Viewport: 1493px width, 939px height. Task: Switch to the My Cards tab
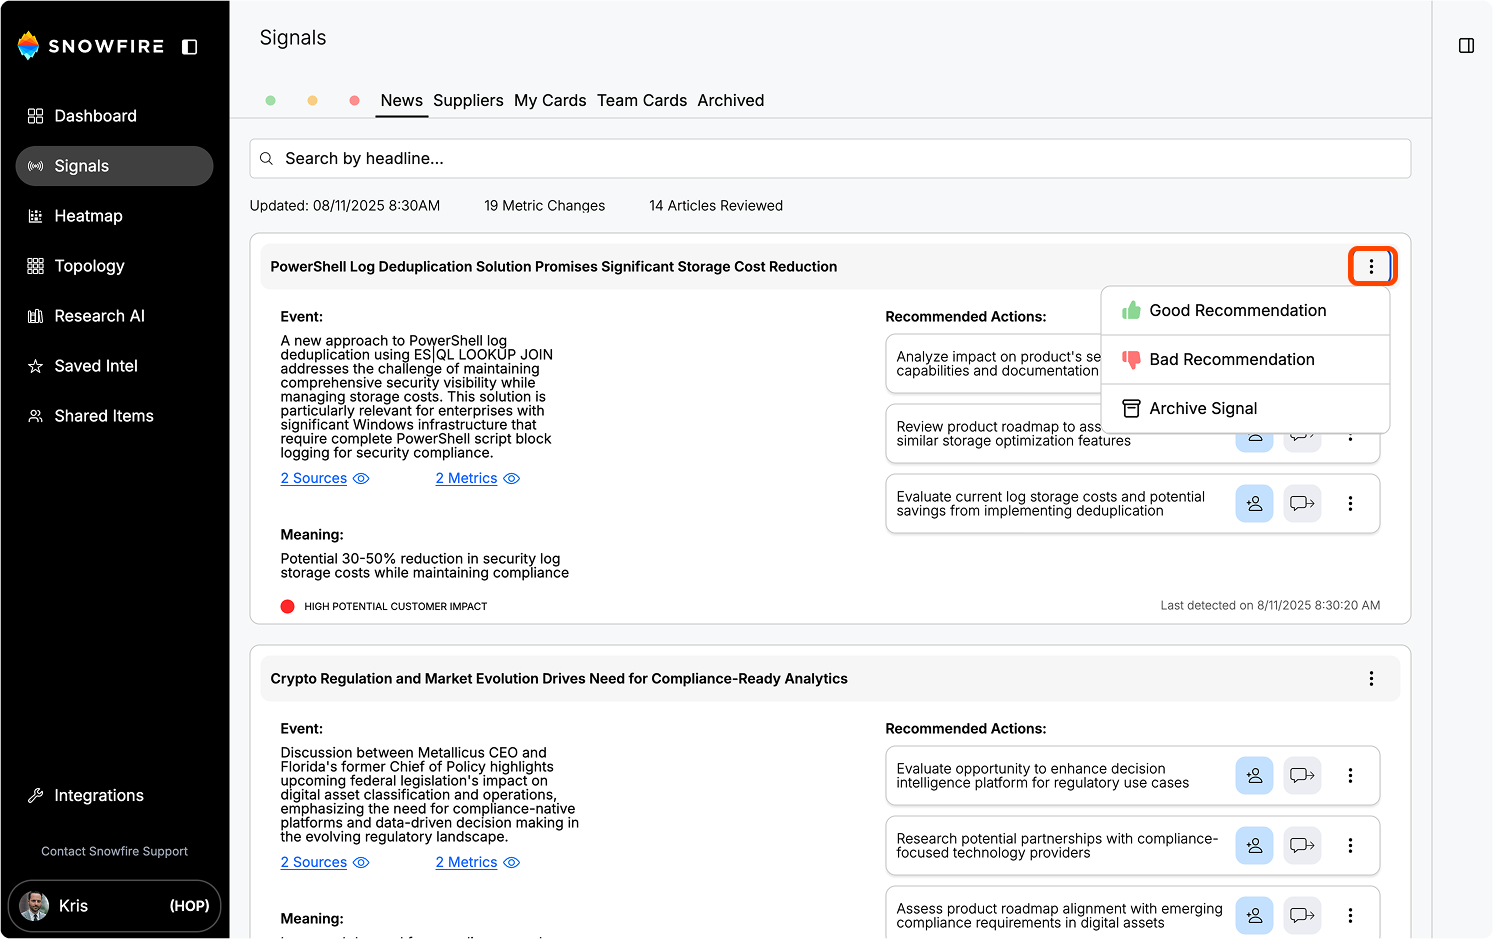tap(550, 101)
